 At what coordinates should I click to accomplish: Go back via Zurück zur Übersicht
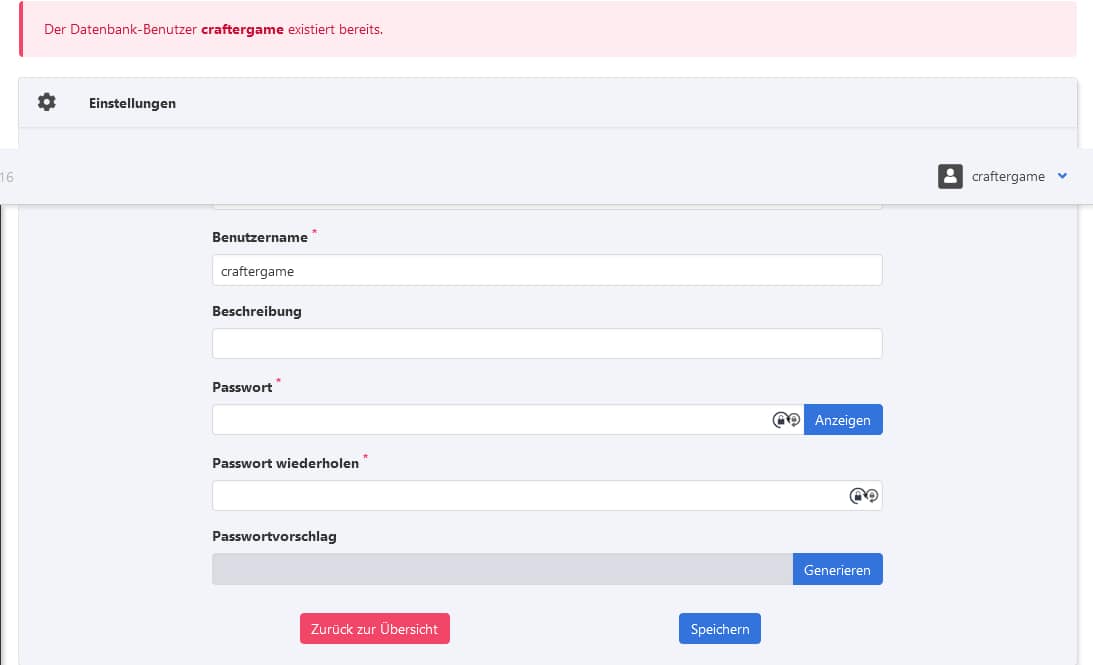[x=374, y=629]
